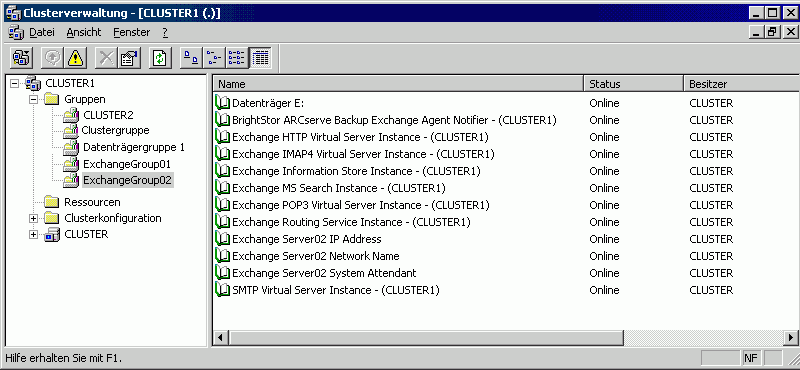
Task: Click icon of Datenträger E: resource
Action: [223, 103]
